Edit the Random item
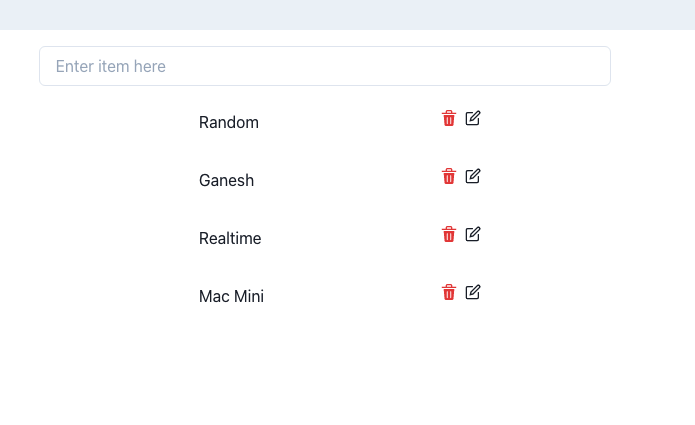 [x=473, y=118]
